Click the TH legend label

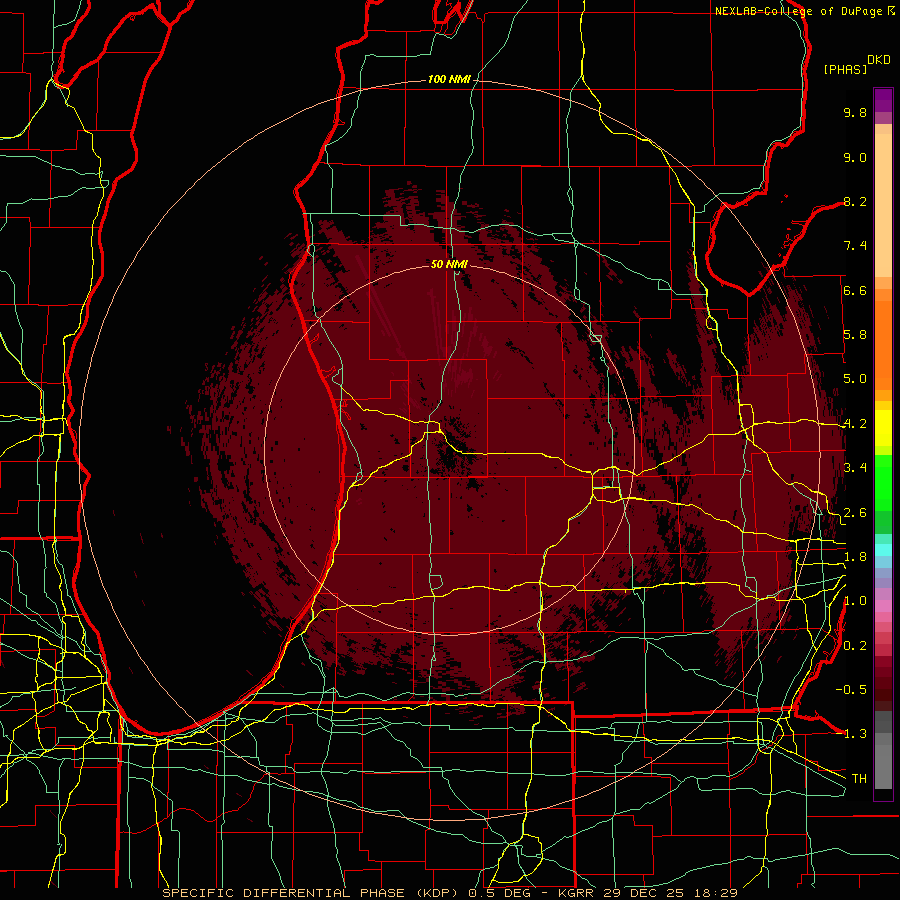[x=859, y=779]
